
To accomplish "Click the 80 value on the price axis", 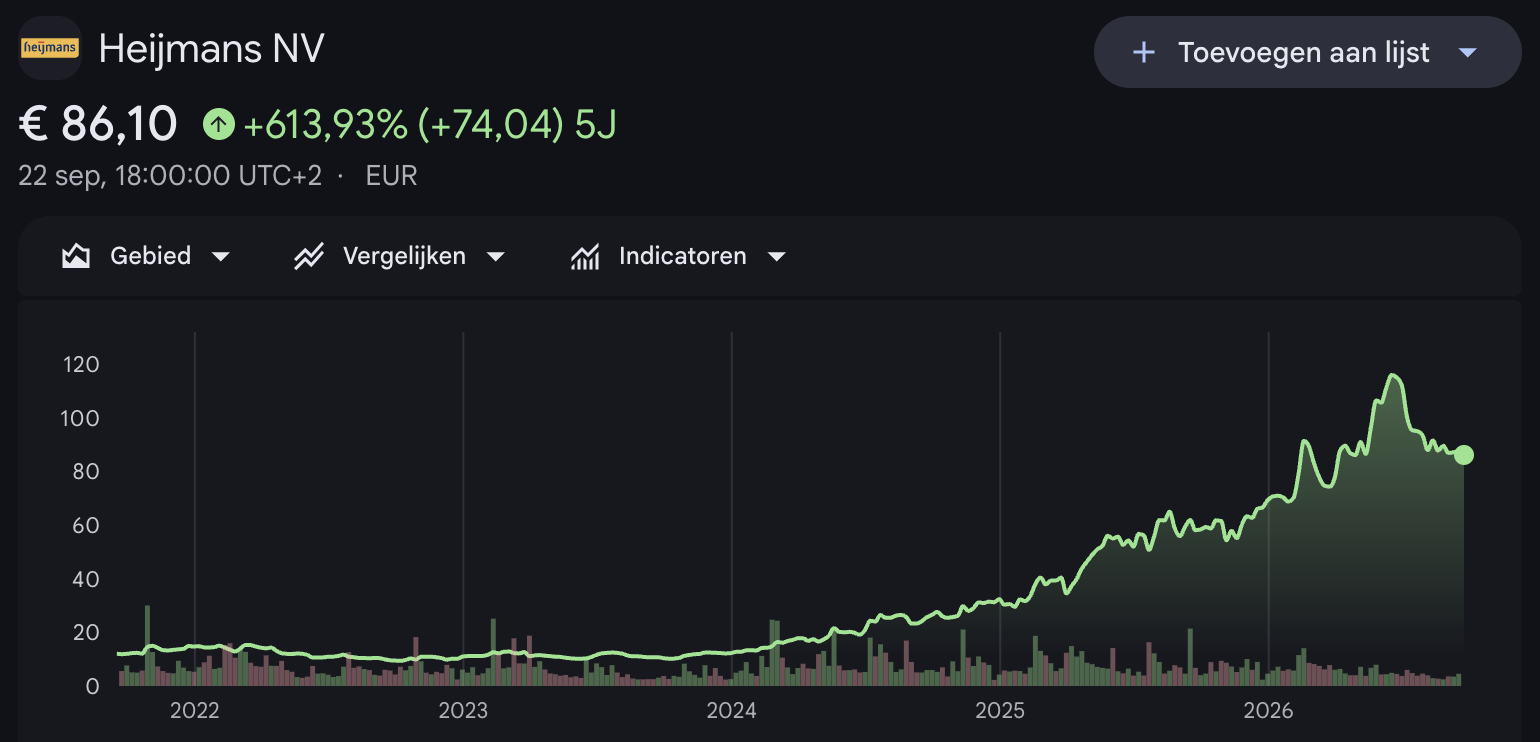I will click(x=86, y=472).
